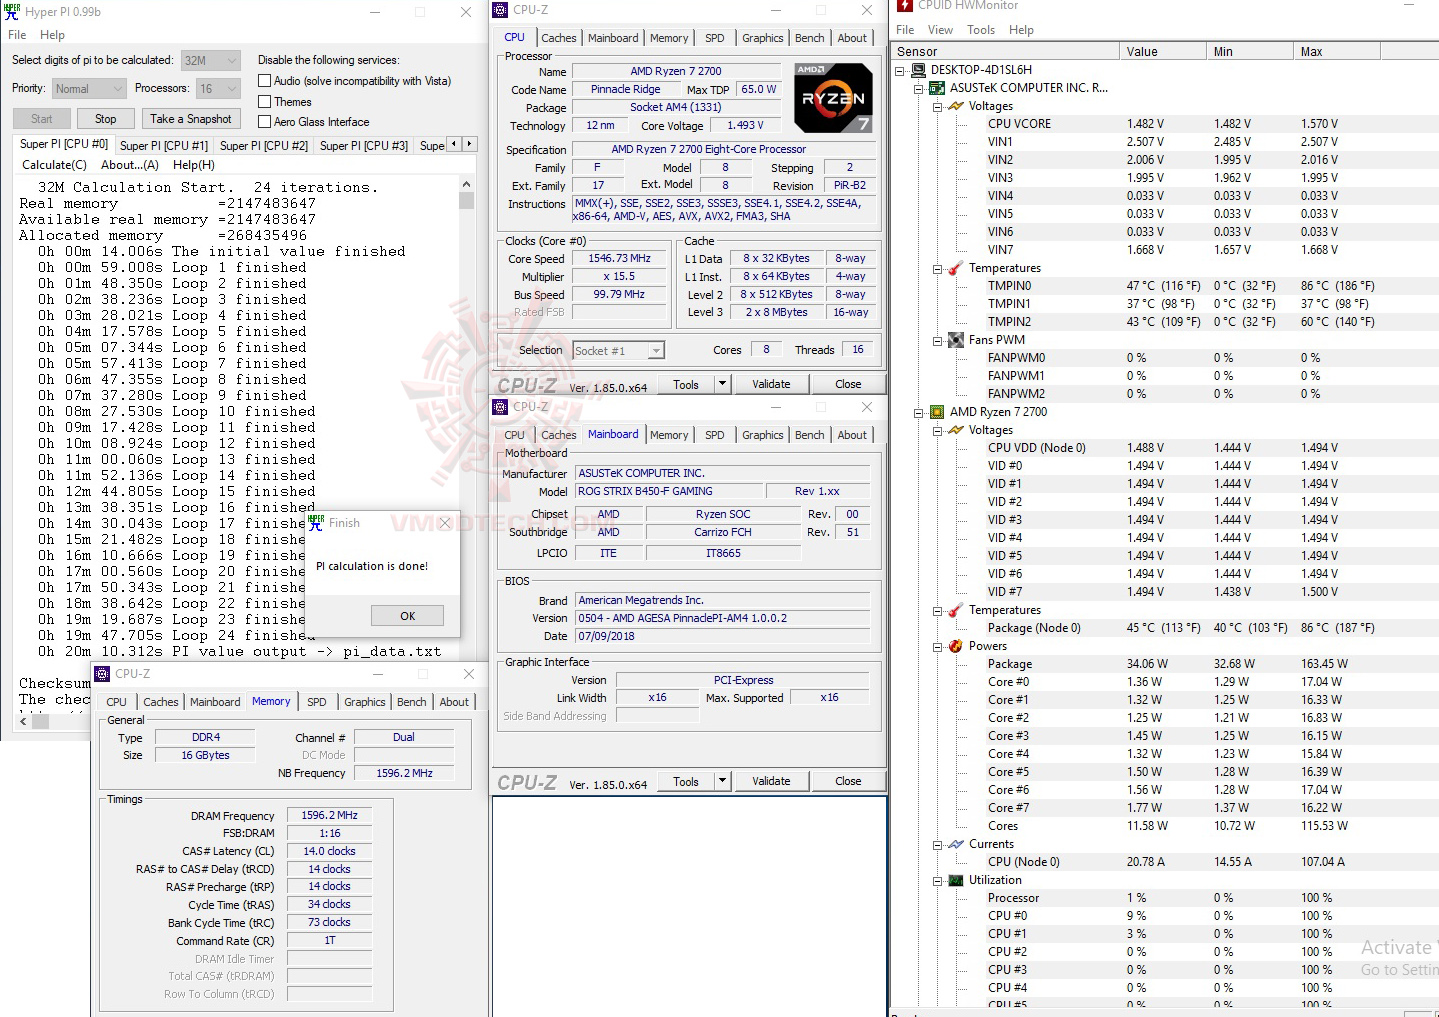Screen dimensions: 1439x1017
Task: Toggle the Themes checkbox
Action: point(265,102)
